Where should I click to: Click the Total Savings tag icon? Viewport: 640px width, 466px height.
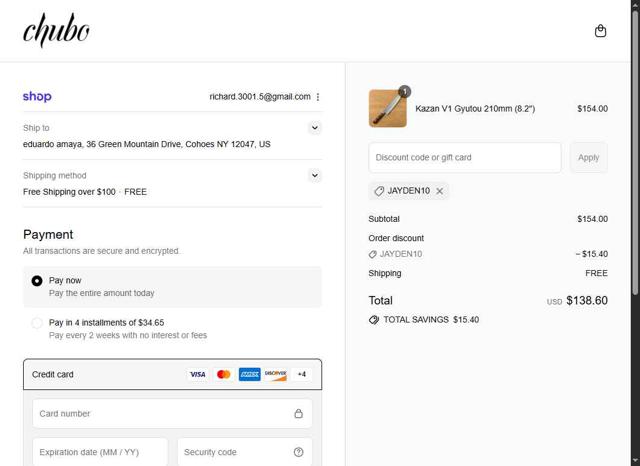pyautogui.click(x=374, y=320)
